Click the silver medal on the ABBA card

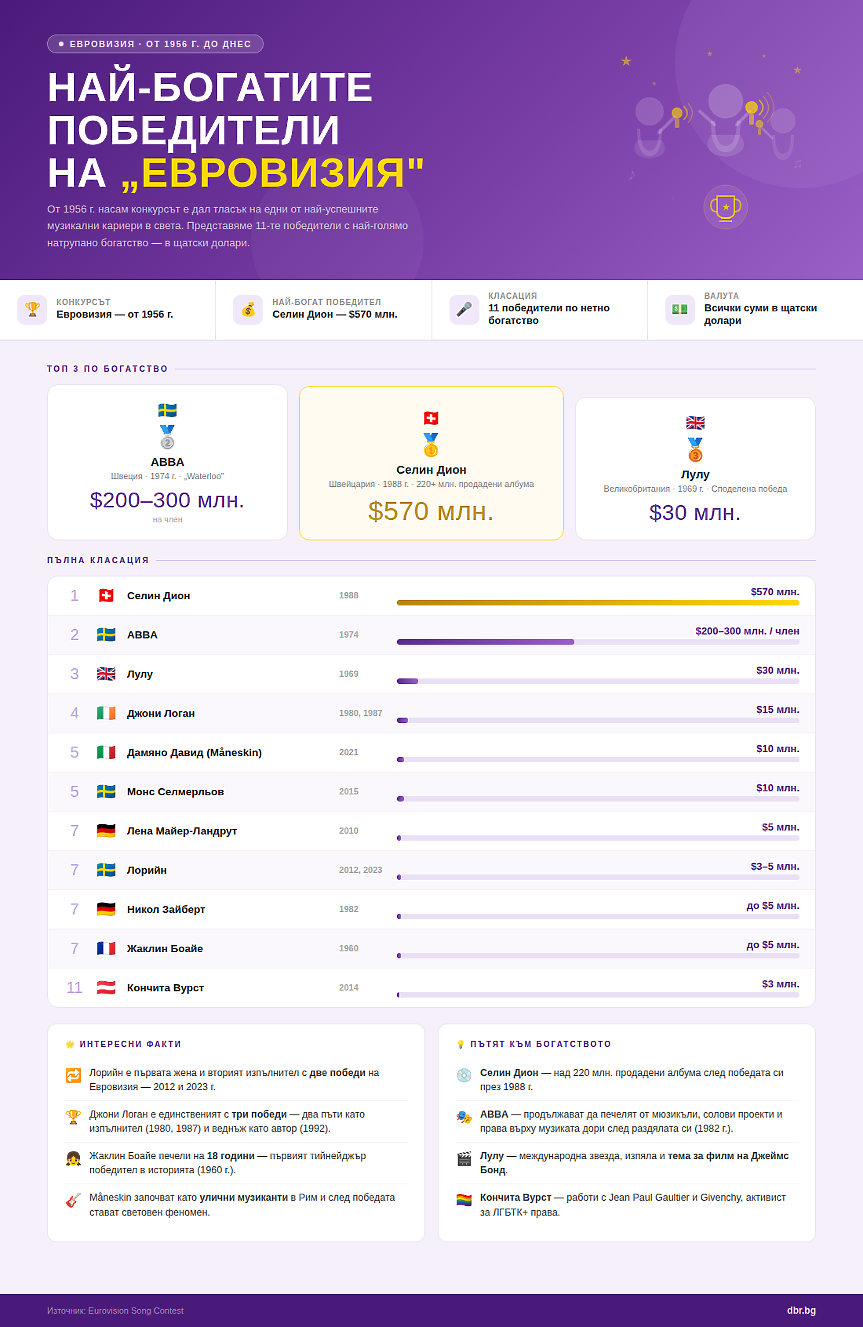click(x=167, y=438)
